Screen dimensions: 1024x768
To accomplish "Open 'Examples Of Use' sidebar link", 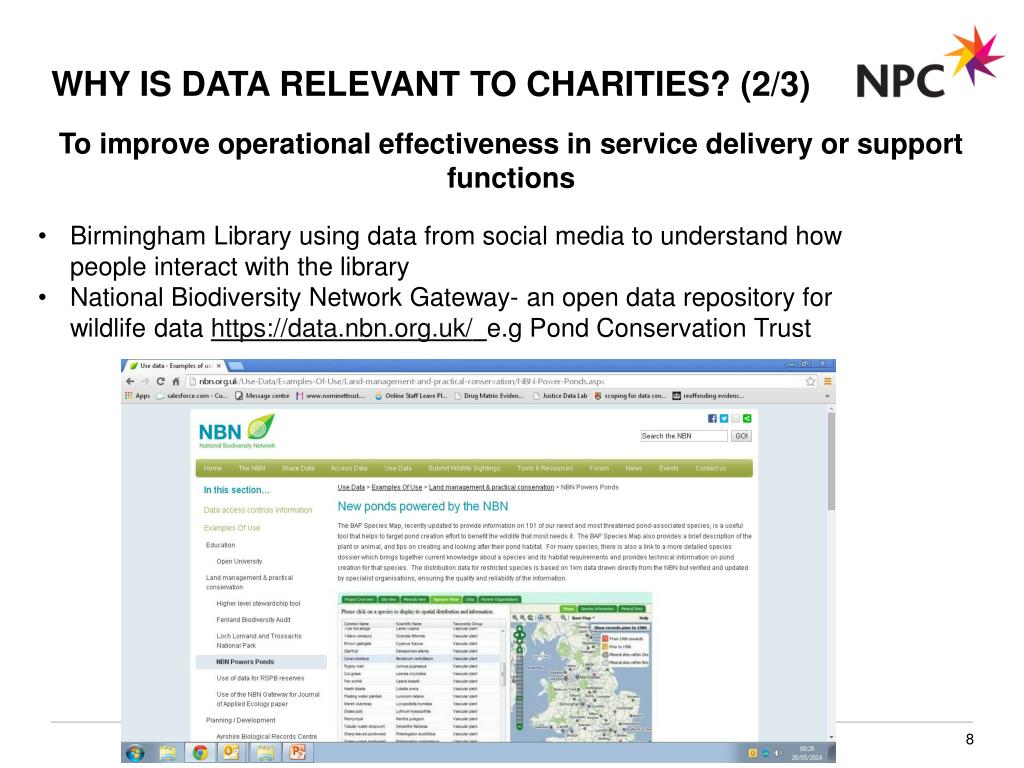I will 231,528.
